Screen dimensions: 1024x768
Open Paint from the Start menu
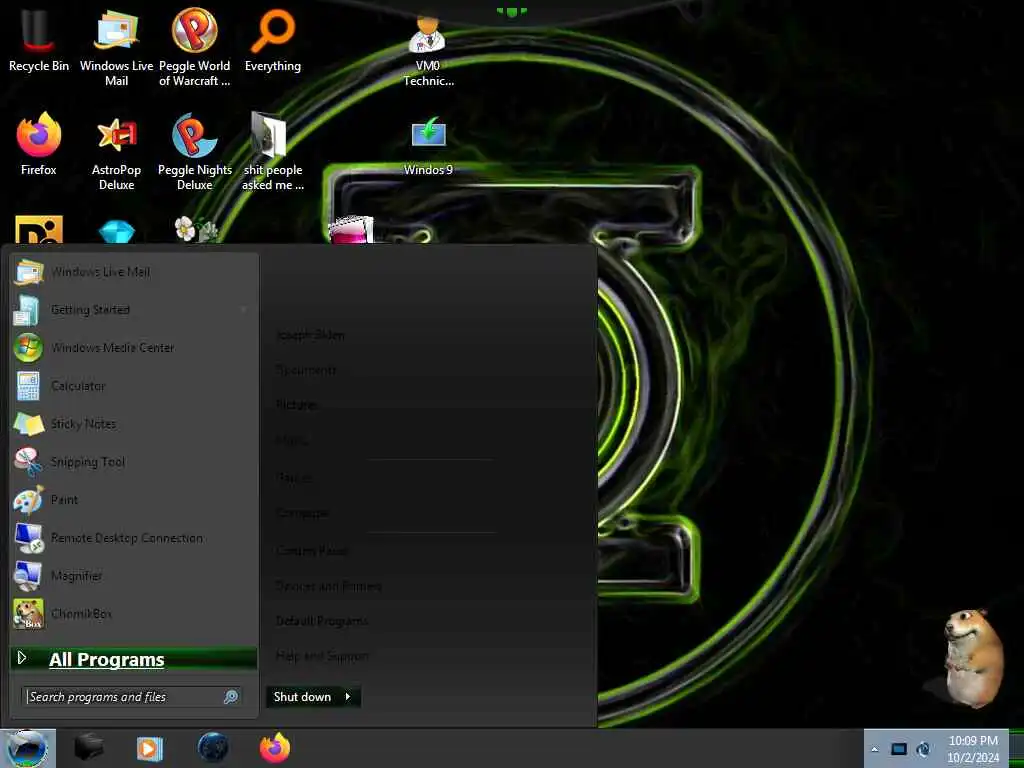pos(134,499)
